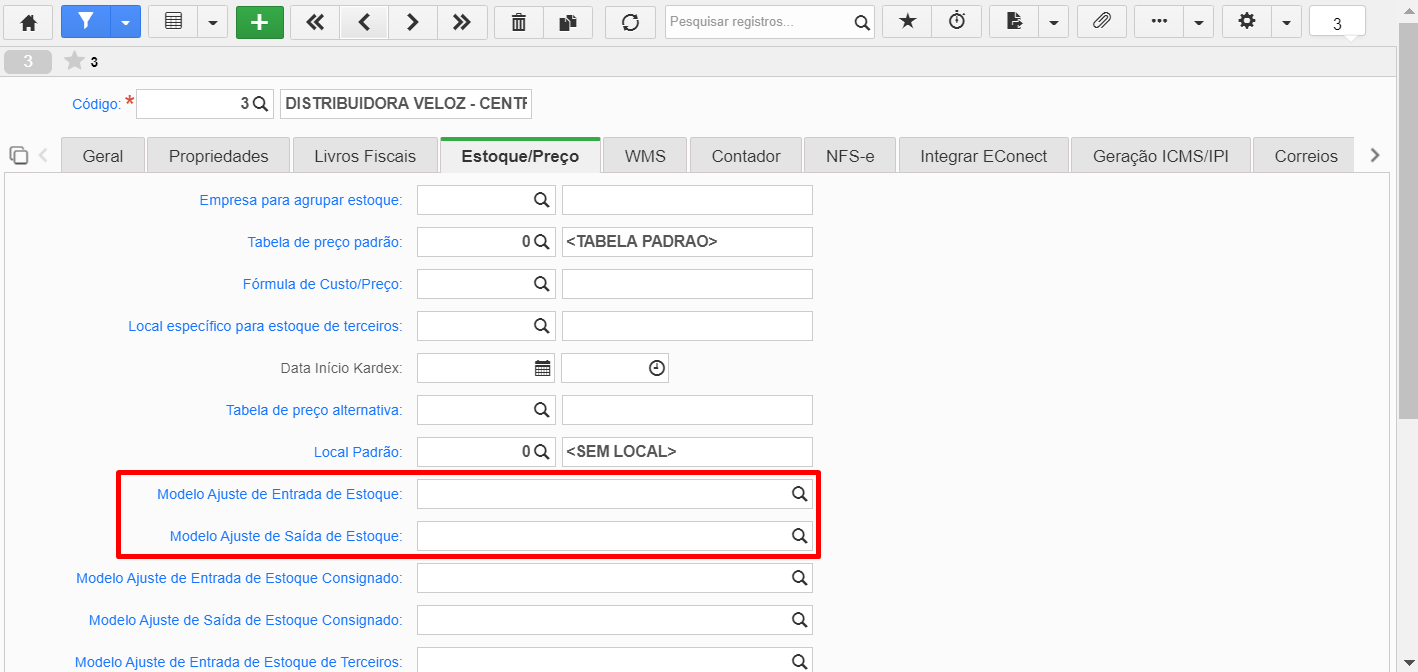Open settings gear menu
The width and height of the screenshot is (1418, 672).
coord(1246,22)
